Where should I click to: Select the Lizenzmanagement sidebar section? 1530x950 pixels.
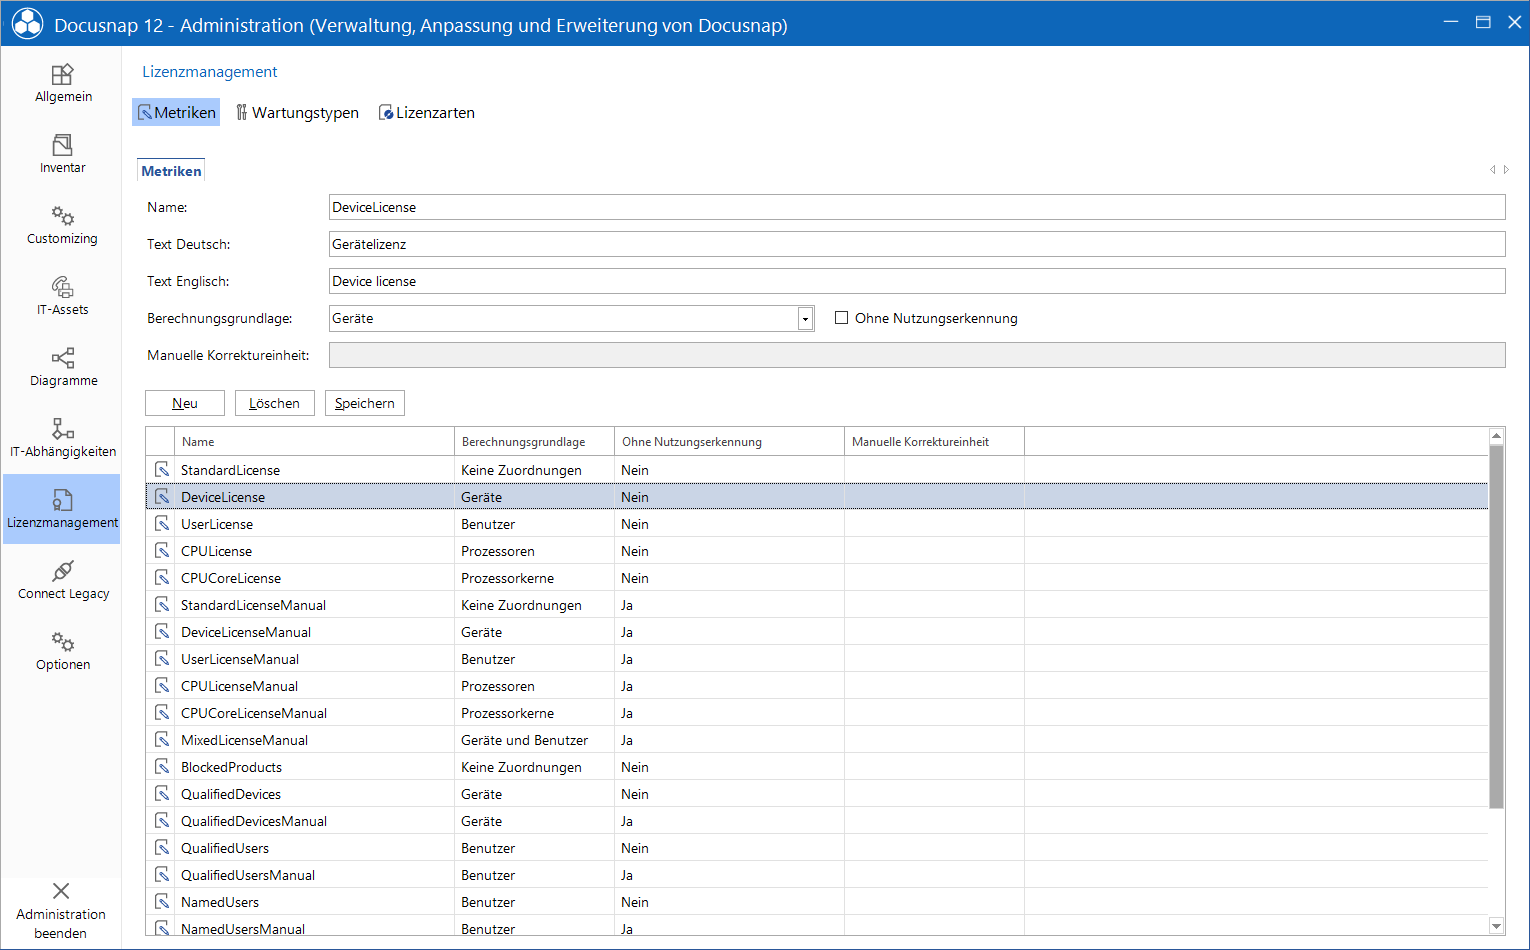click(x=63, y=509)
